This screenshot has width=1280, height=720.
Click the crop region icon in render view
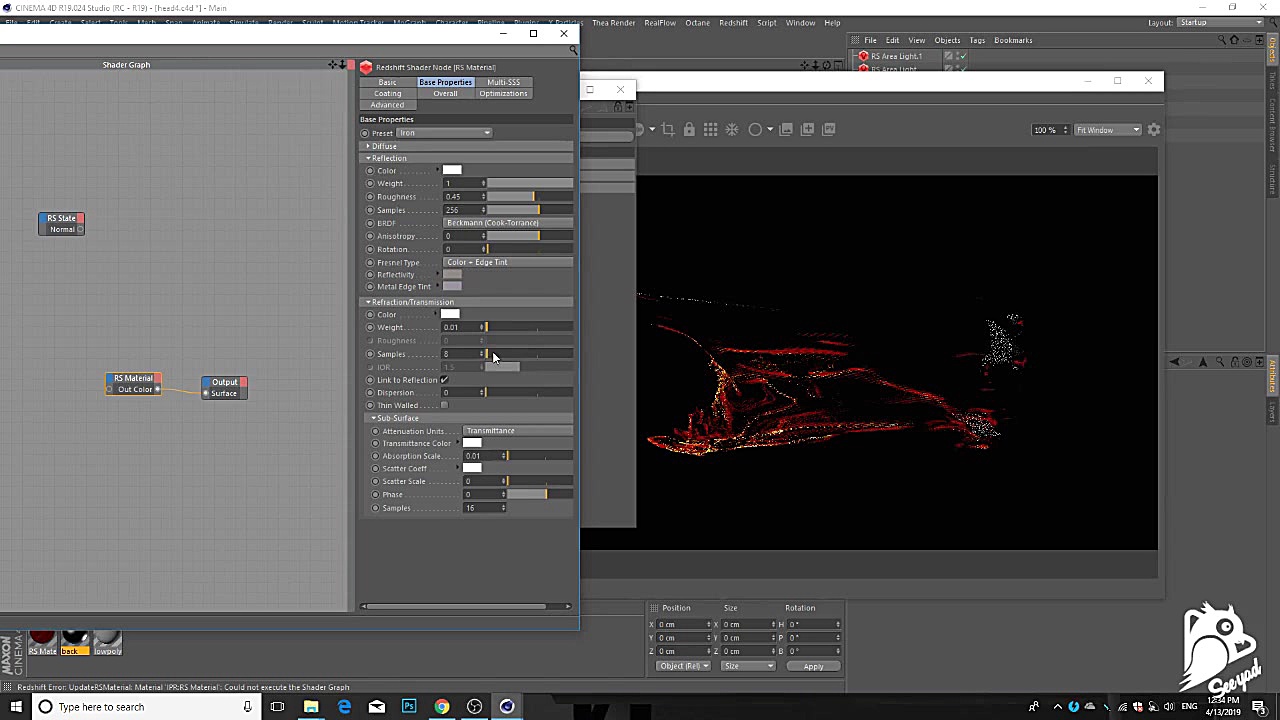[668, 129]
